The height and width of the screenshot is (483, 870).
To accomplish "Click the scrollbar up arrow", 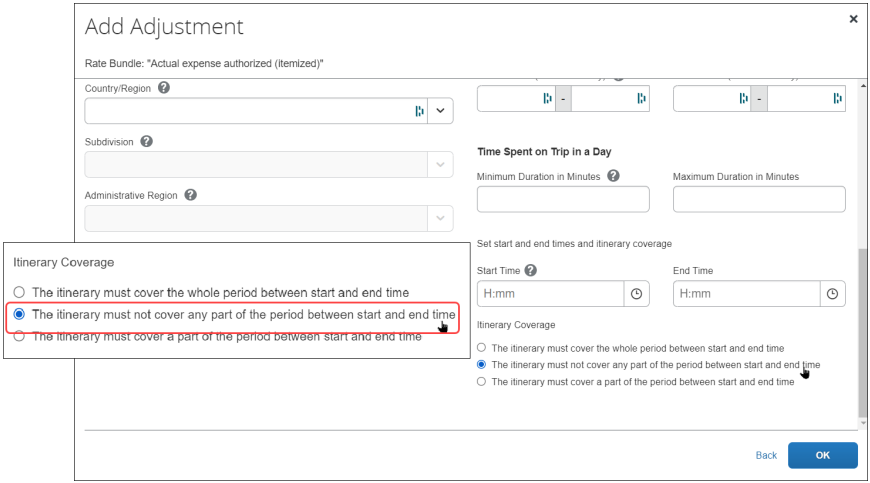I will pos(863,86).
